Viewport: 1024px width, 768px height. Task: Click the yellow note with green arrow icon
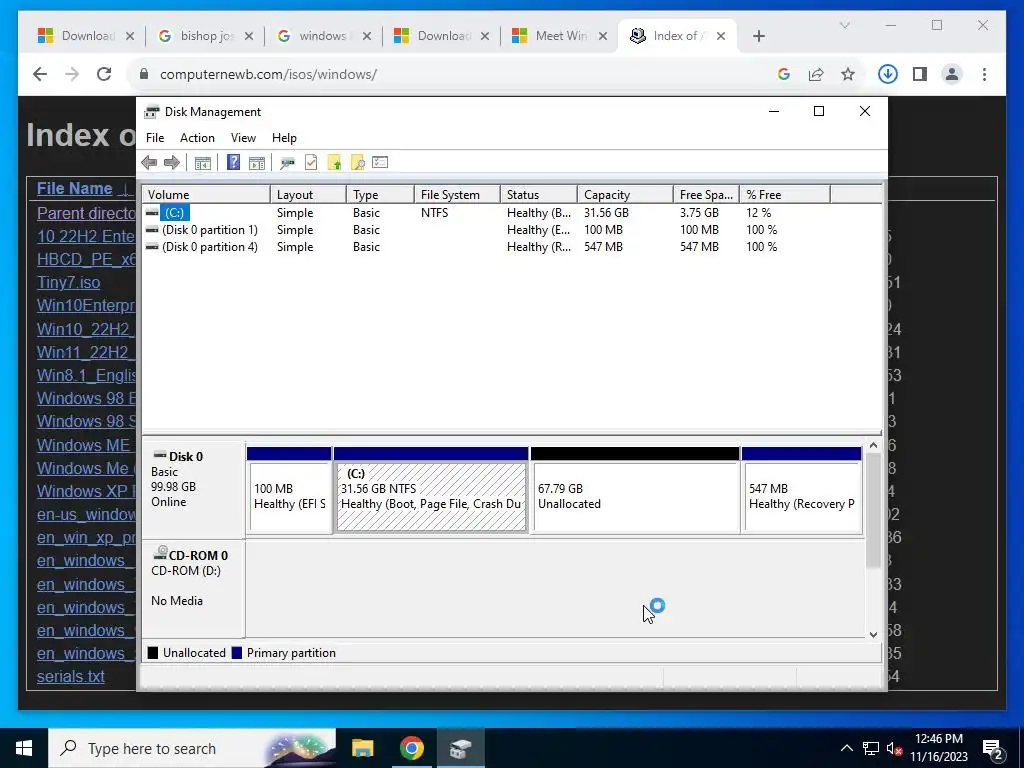tap(334, 163)
